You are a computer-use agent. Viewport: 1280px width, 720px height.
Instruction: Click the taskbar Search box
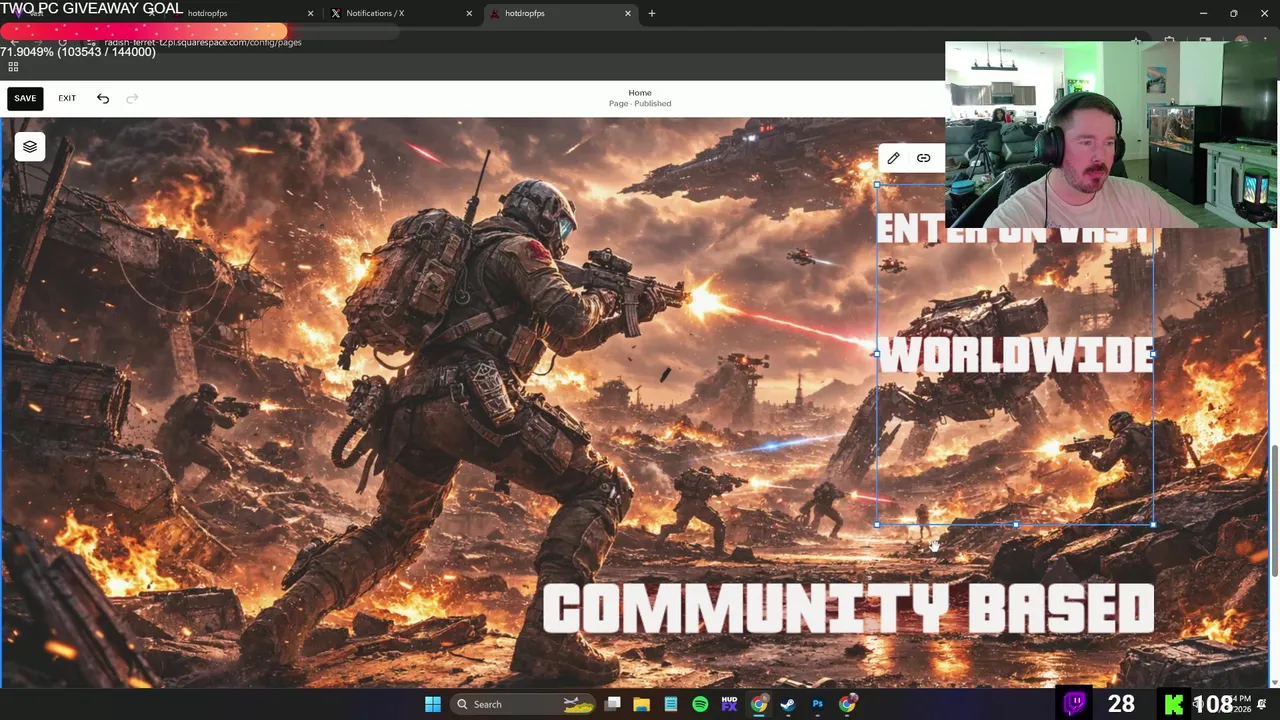point(524,704)
